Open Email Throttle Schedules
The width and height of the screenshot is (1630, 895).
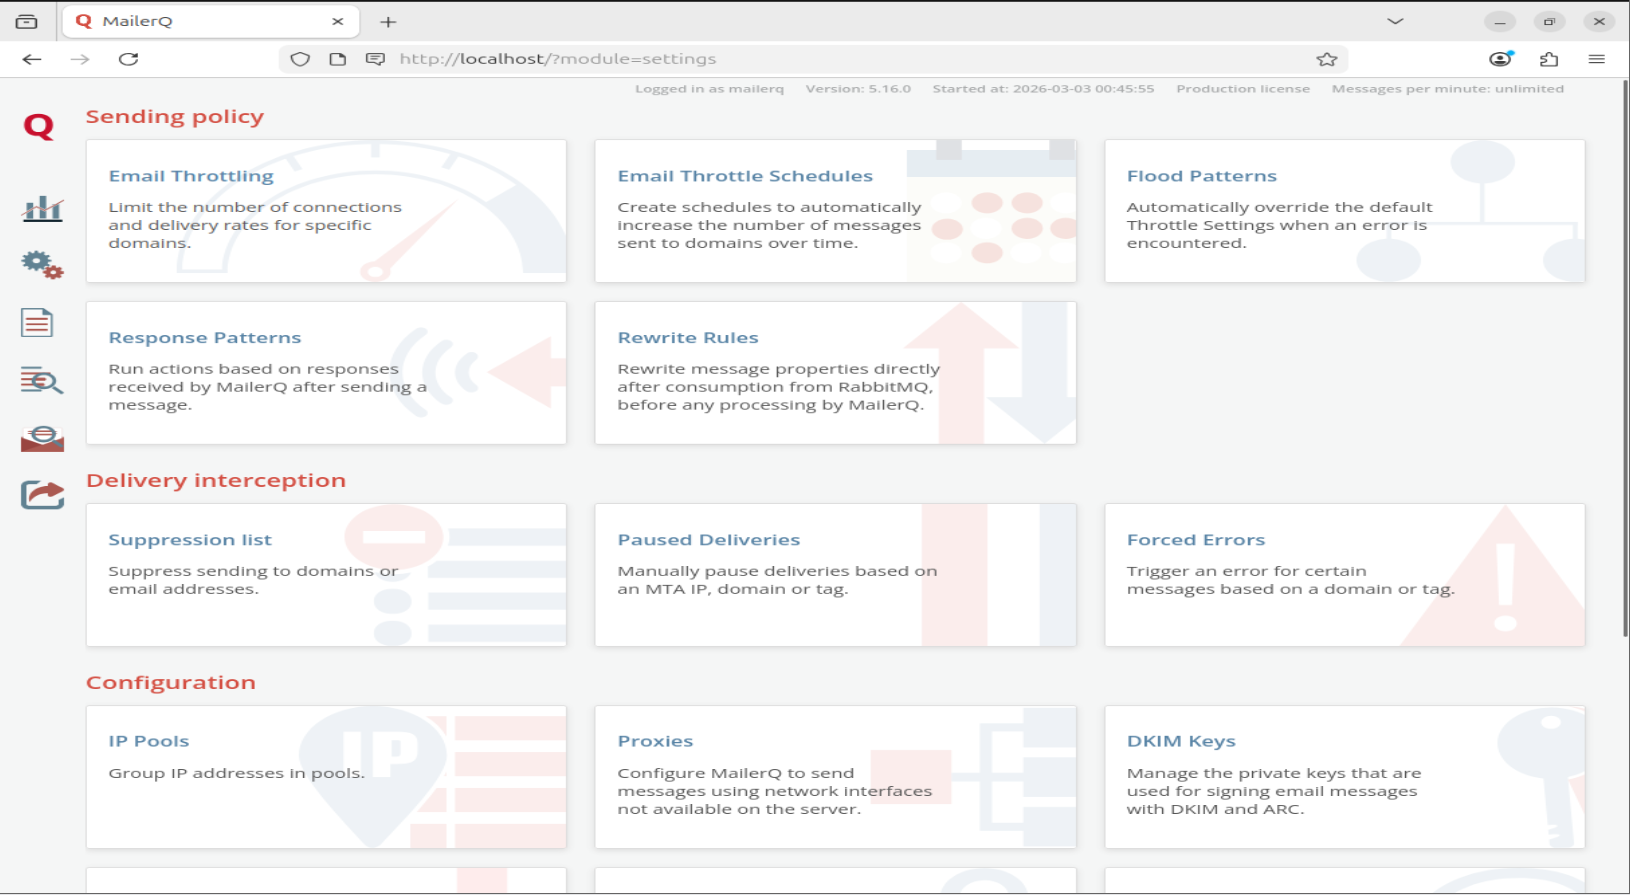pyautogui.click(x=835, y=211)
